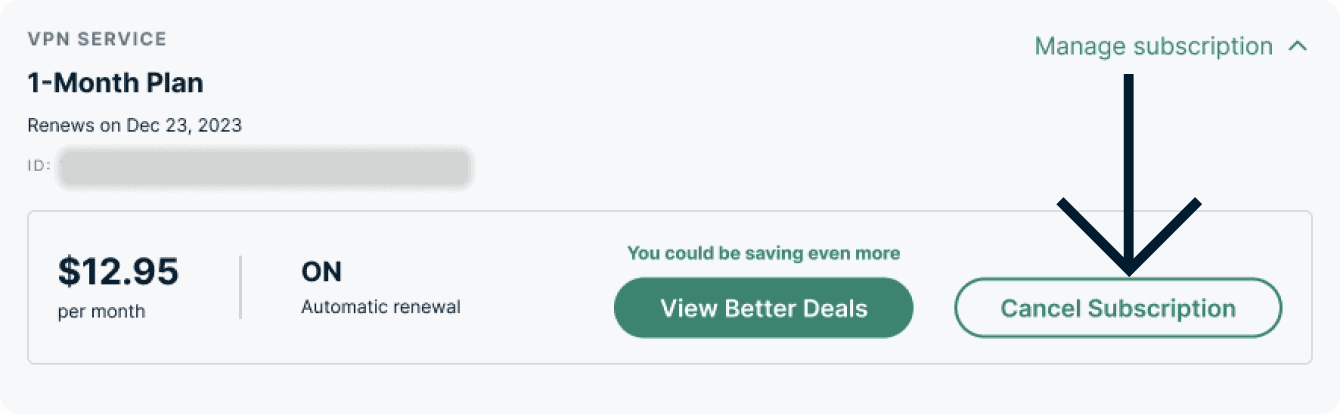Viewport: 1340px width, 414px height.
Task: Click the 1-Month Plan heading
Action: (116, 82)
